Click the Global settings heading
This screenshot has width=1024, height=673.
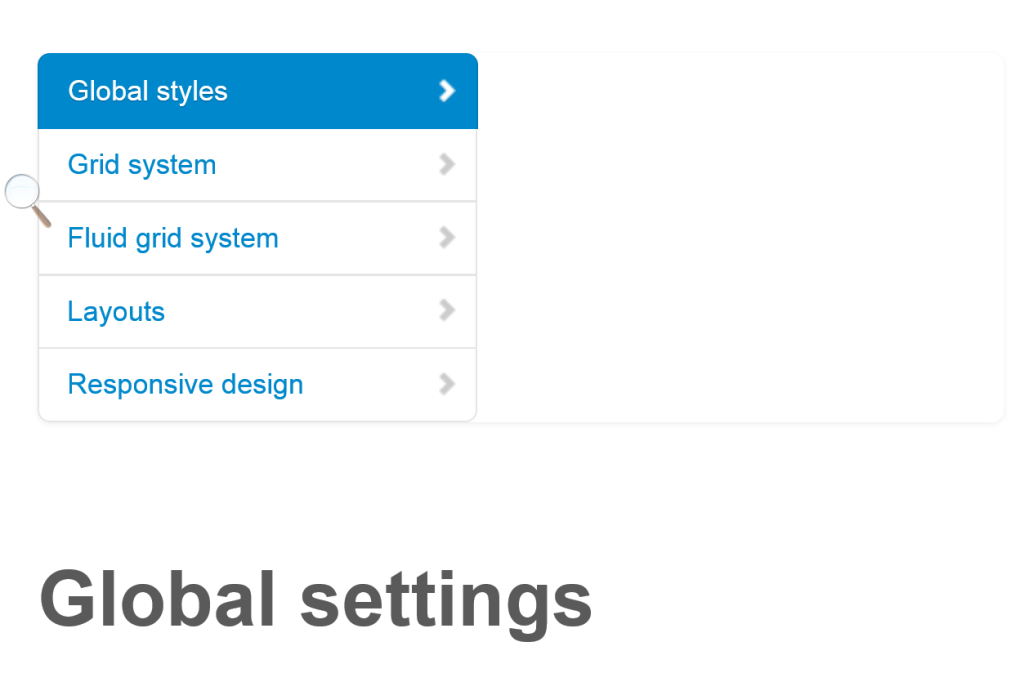pyautogui.click(x=315, y=598)
